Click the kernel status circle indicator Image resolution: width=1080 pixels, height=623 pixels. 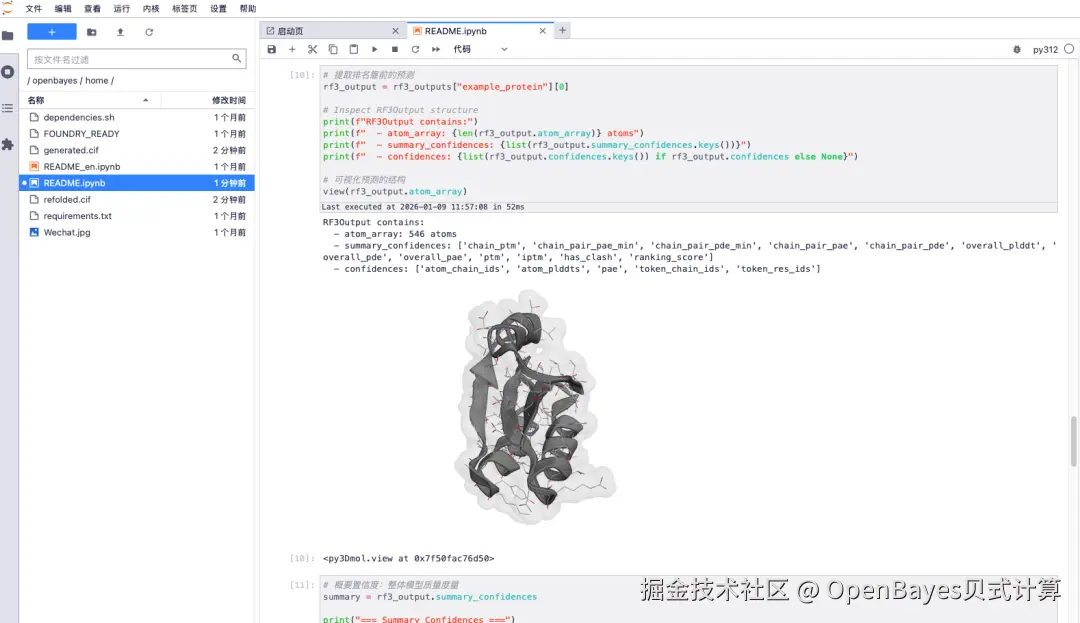pos(1069,49)
